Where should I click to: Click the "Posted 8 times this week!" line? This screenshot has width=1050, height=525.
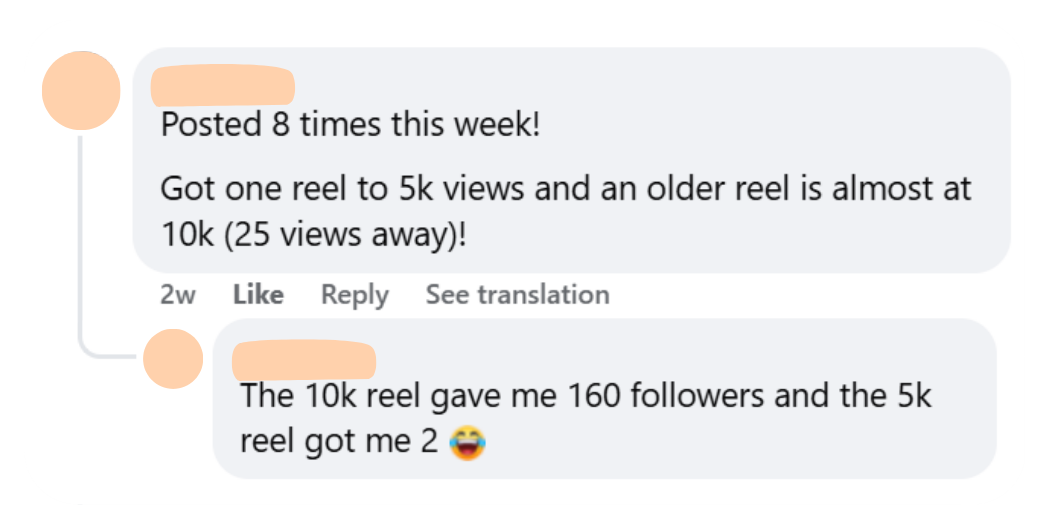349,127
